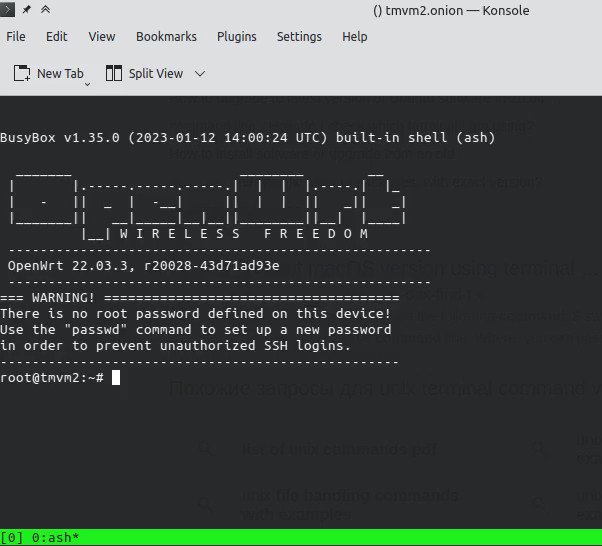602x546 pixels.
Task: Click the double-chevron keep-above icon
Action: [45, 10]
